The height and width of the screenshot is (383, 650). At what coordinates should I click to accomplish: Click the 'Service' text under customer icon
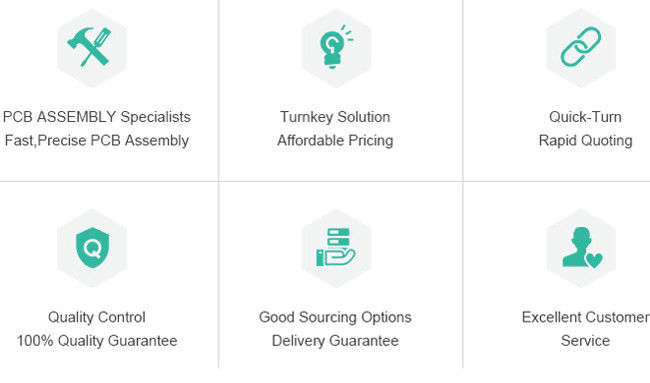click(585, 341)
